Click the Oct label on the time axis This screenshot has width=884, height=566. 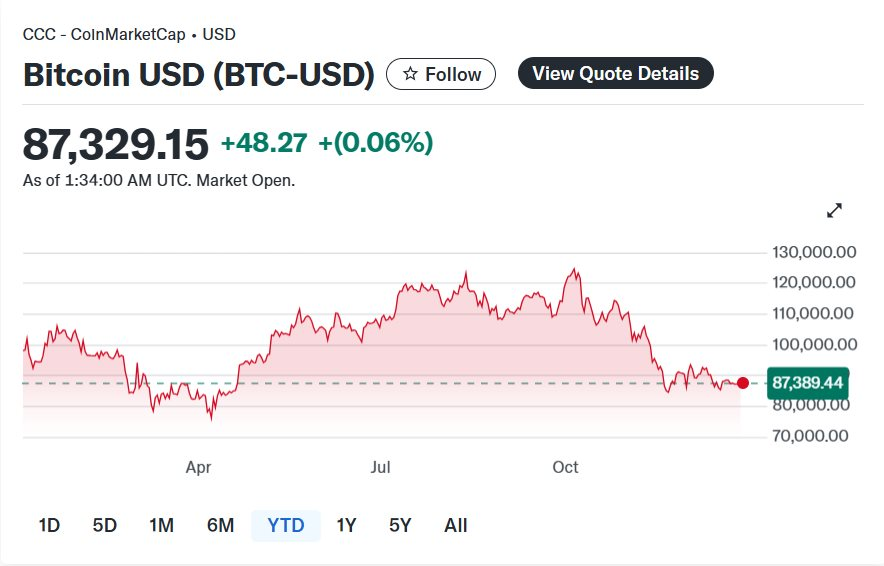click(x=566, y=467)
